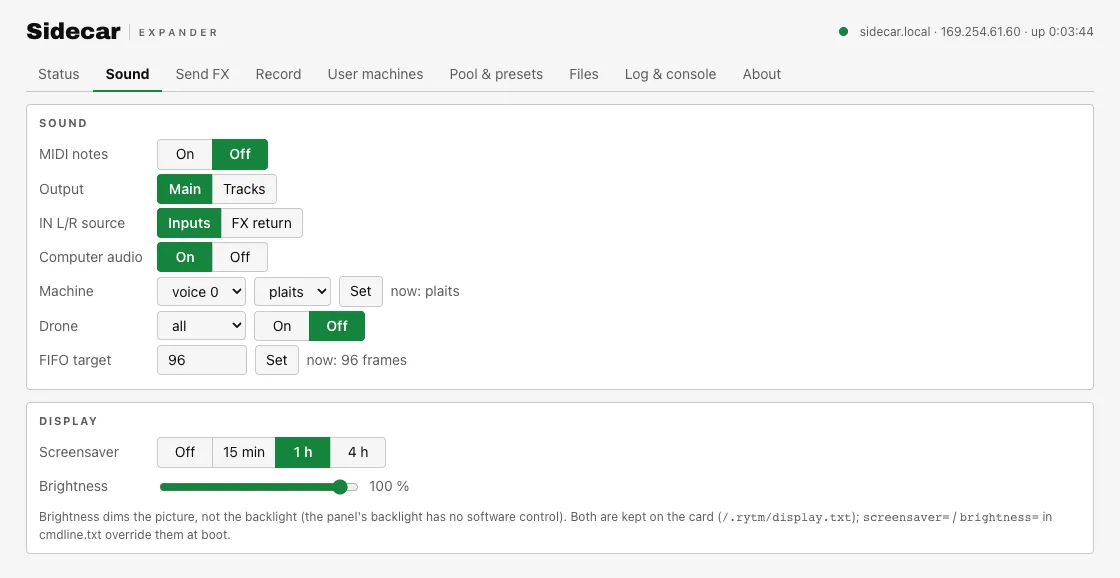The image size is (1120, 578).
Task: Select 4 h screensaver
Action: [x=358, y=452]
